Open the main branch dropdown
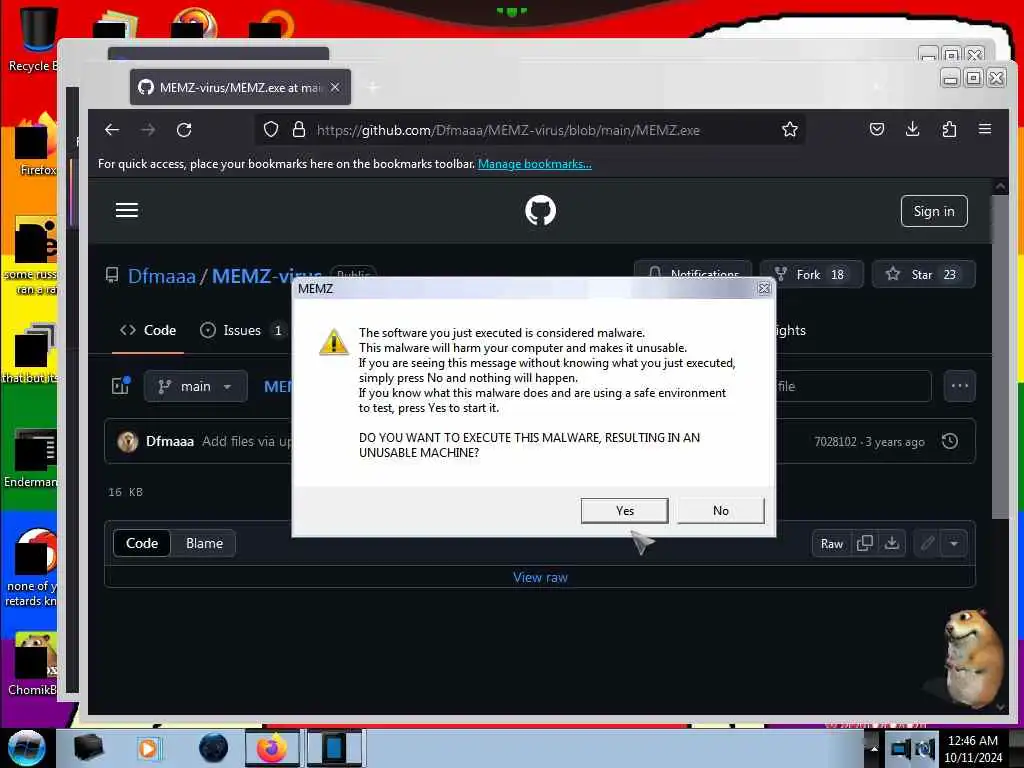This screenshot has height=768, width=1024. [195, 387]
